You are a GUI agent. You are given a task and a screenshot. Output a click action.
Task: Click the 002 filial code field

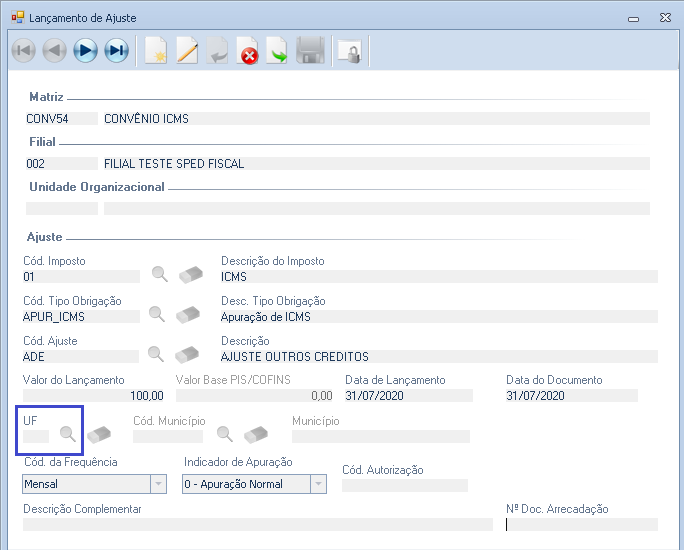[62, 164]
